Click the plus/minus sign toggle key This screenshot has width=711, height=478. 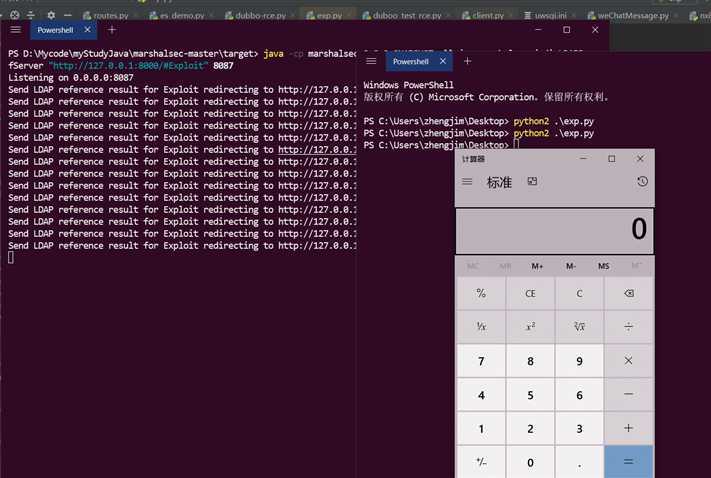click(481, 462)
